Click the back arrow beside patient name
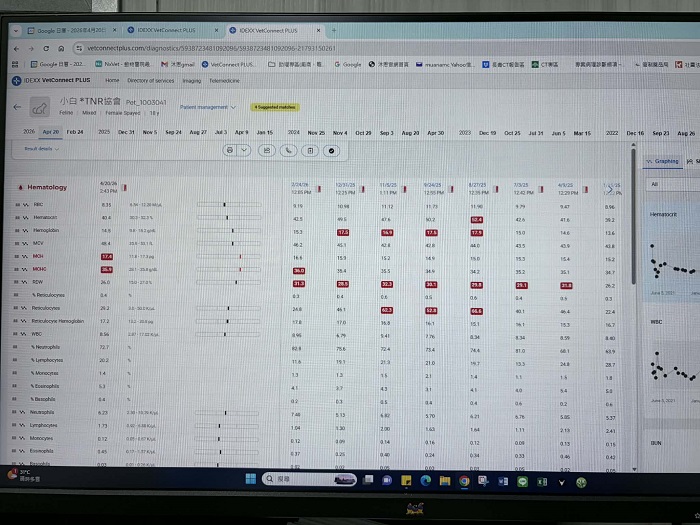This screenshot has width=700, height=525. click(x=17, y=107)
